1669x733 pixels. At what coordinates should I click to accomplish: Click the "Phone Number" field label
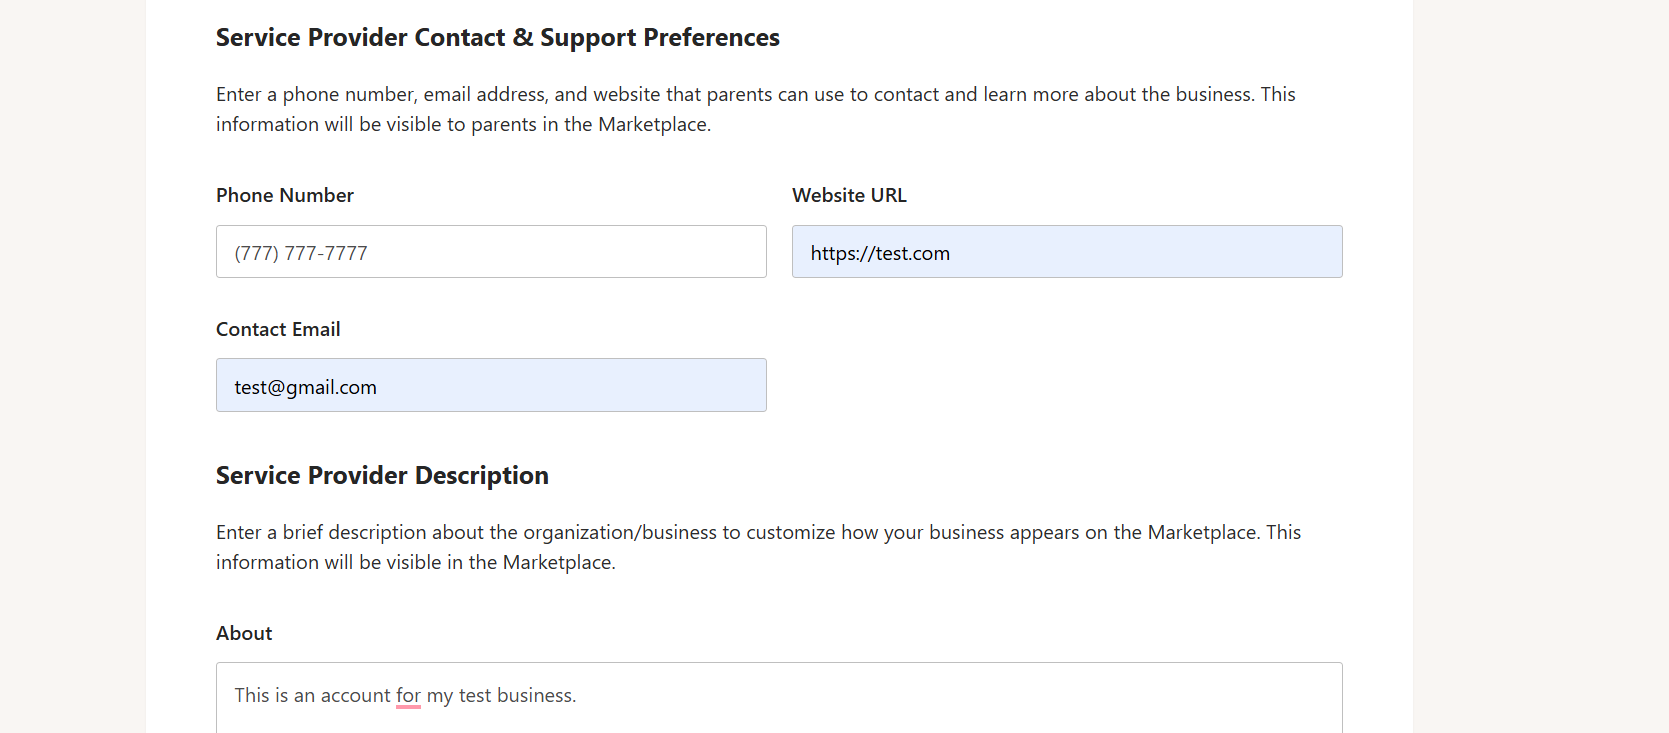coord(285,195)
